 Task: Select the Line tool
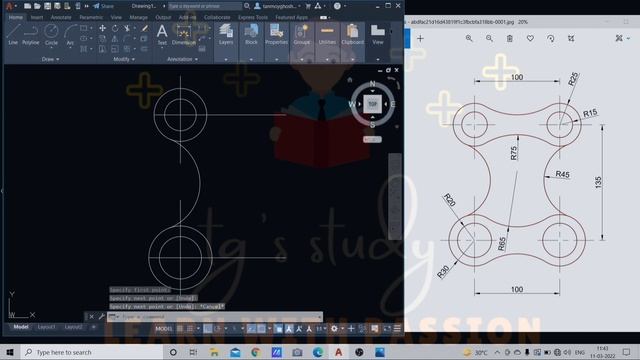click(13, 34)
